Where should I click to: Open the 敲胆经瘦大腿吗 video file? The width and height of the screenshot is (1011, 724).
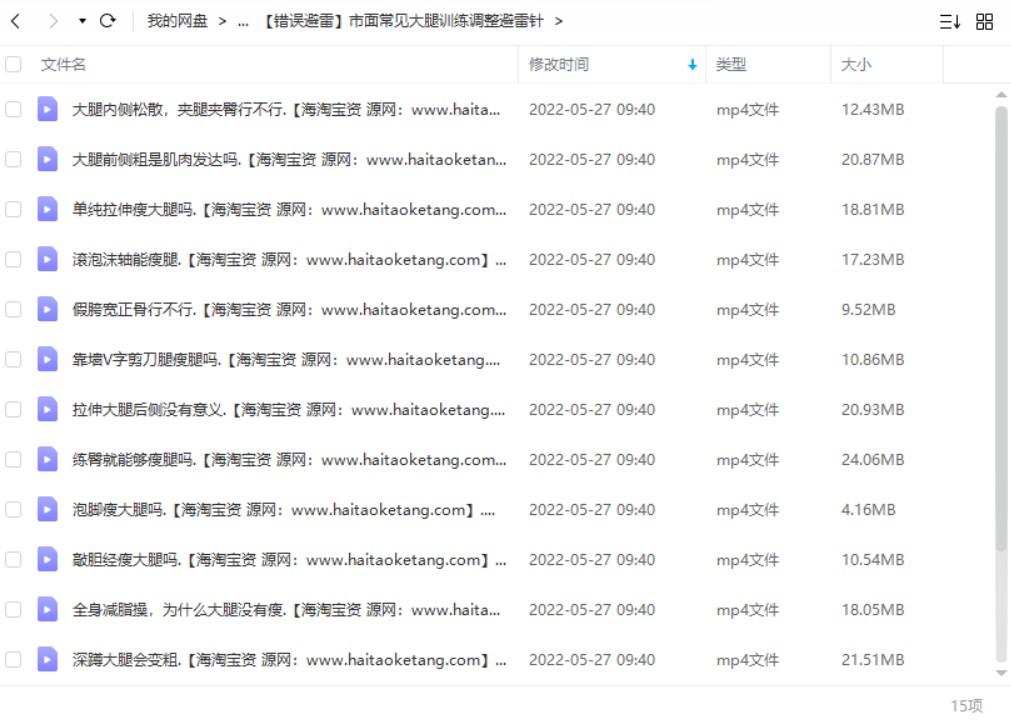(289, 560)
